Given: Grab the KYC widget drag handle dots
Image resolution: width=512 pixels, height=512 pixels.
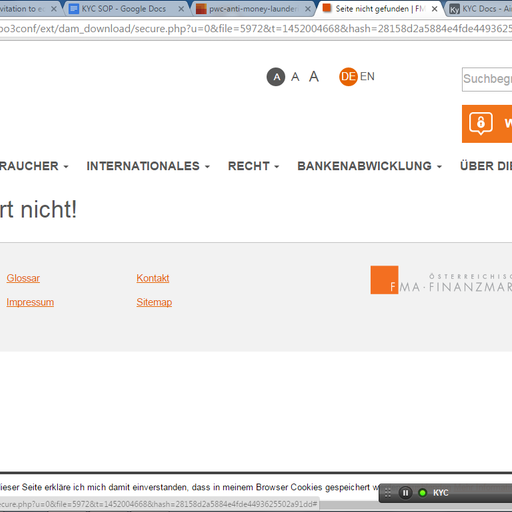Looking at the screenshot, I should point(388,493).
